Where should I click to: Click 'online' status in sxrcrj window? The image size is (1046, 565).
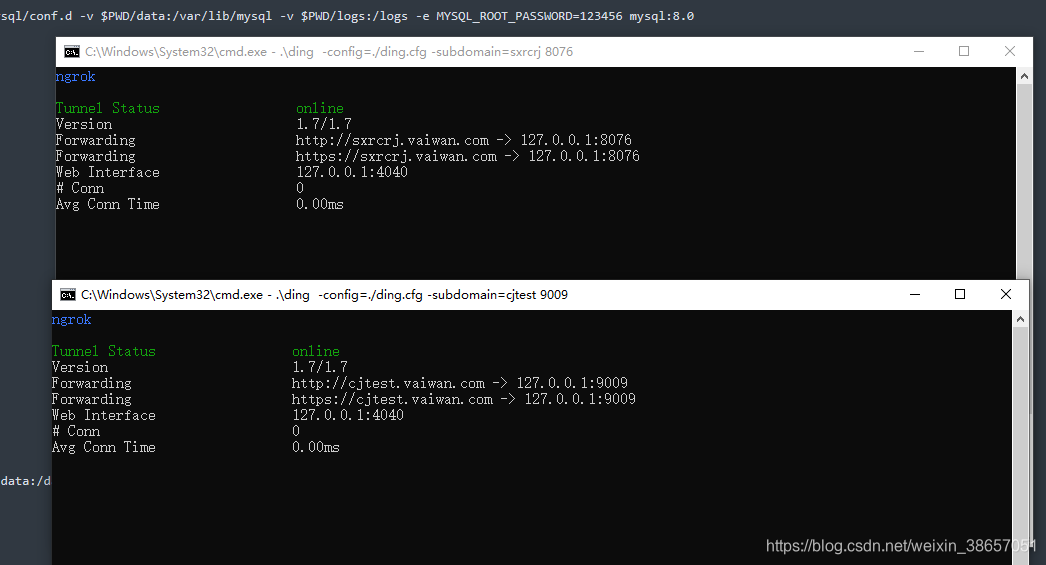coord(320,108)
